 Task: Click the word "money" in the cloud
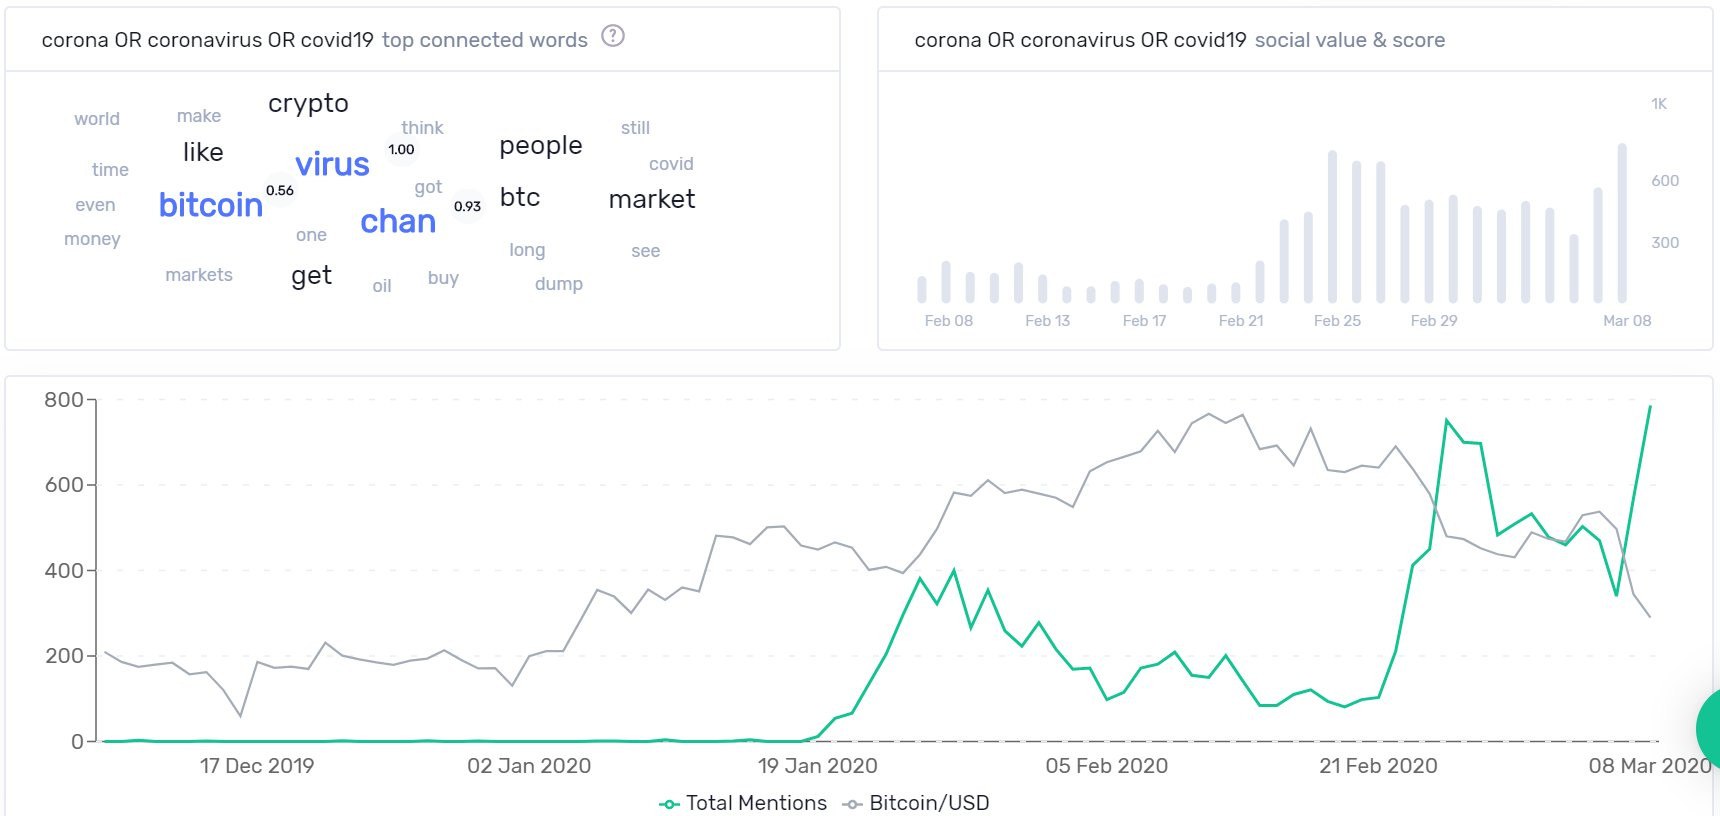(x=92, y=239)
